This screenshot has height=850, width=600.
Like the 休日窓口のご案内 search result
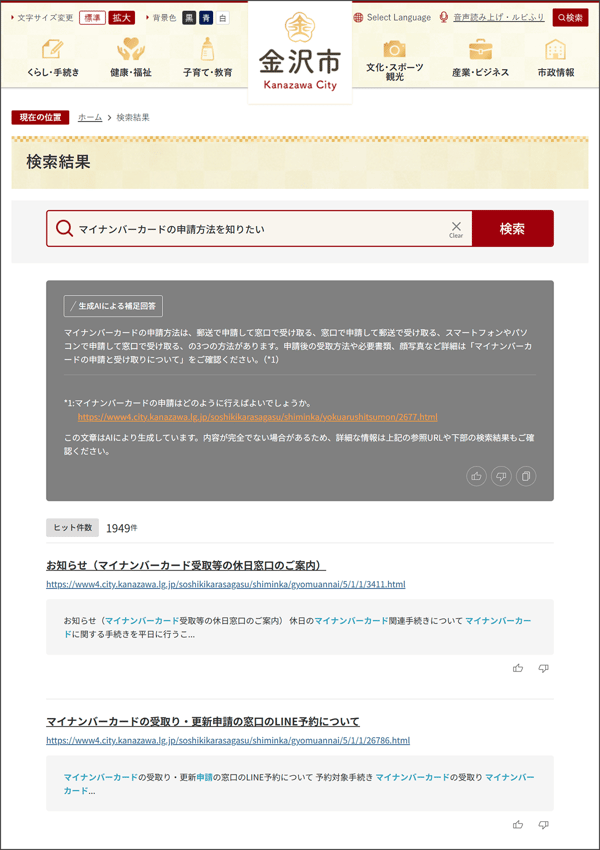[x=518, y=668]
